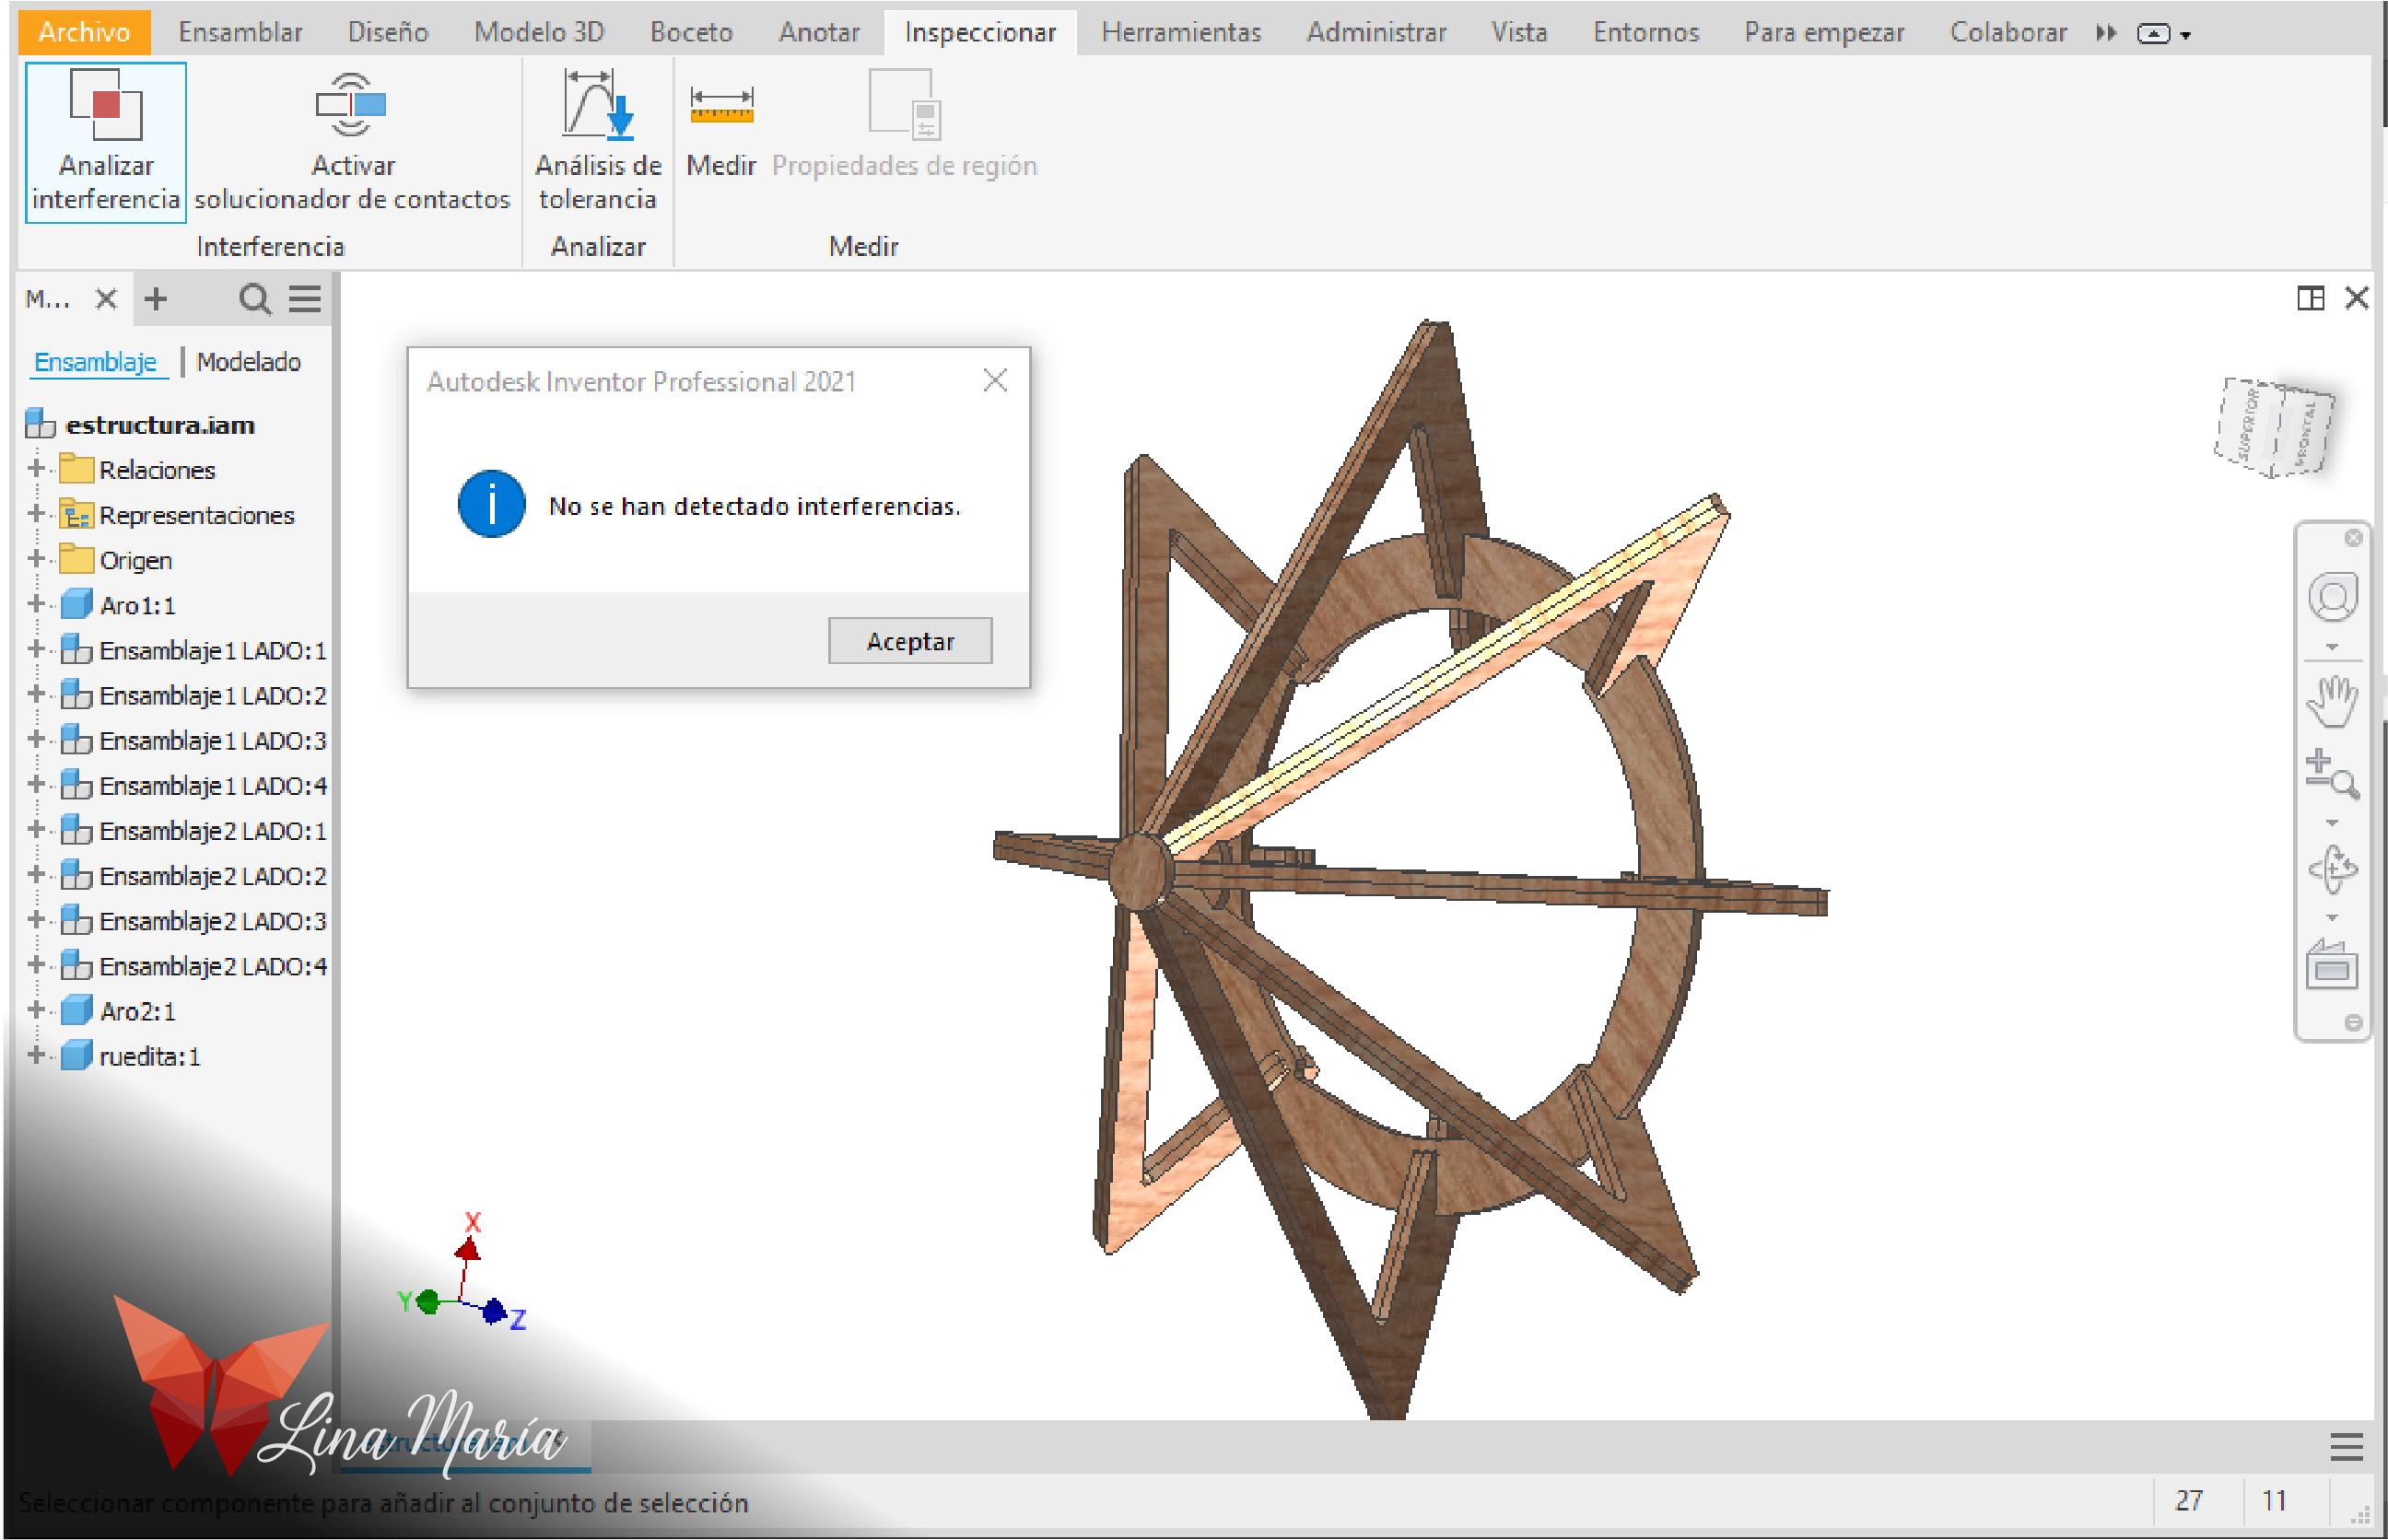Open the Entornos ribbon tab
The width and height of the screenshot is (2388, 1540).
[x=1646, y=32]
